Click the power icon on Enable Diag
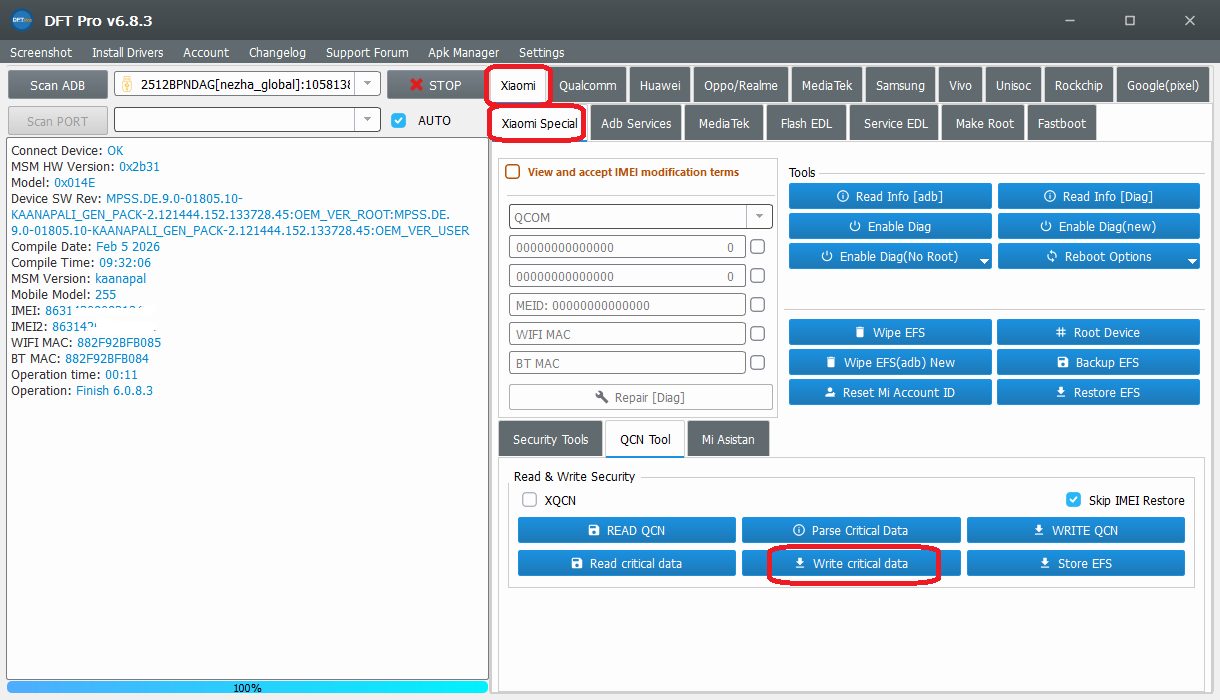Image resolution: width=1220 pixels, height=700 pixels. 854,226
